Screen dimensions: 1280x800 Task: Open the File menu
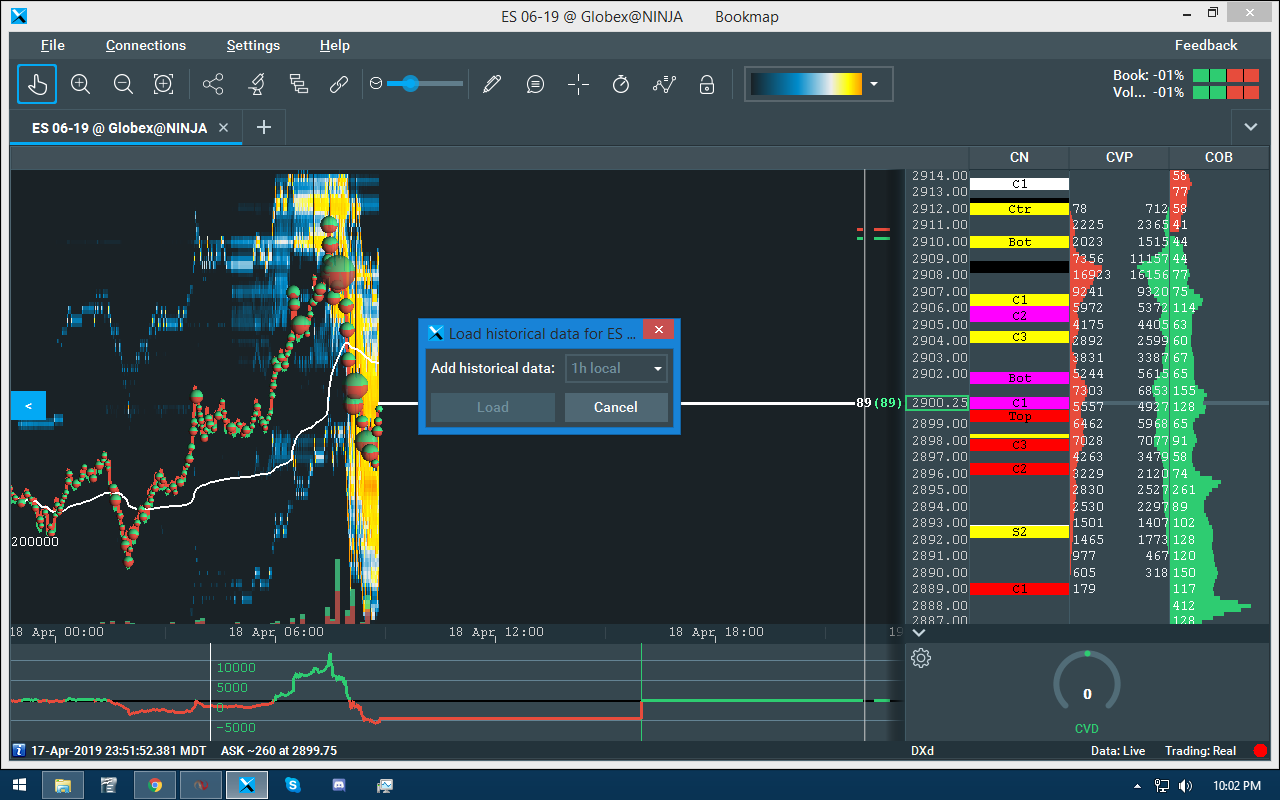coord(53,45)
